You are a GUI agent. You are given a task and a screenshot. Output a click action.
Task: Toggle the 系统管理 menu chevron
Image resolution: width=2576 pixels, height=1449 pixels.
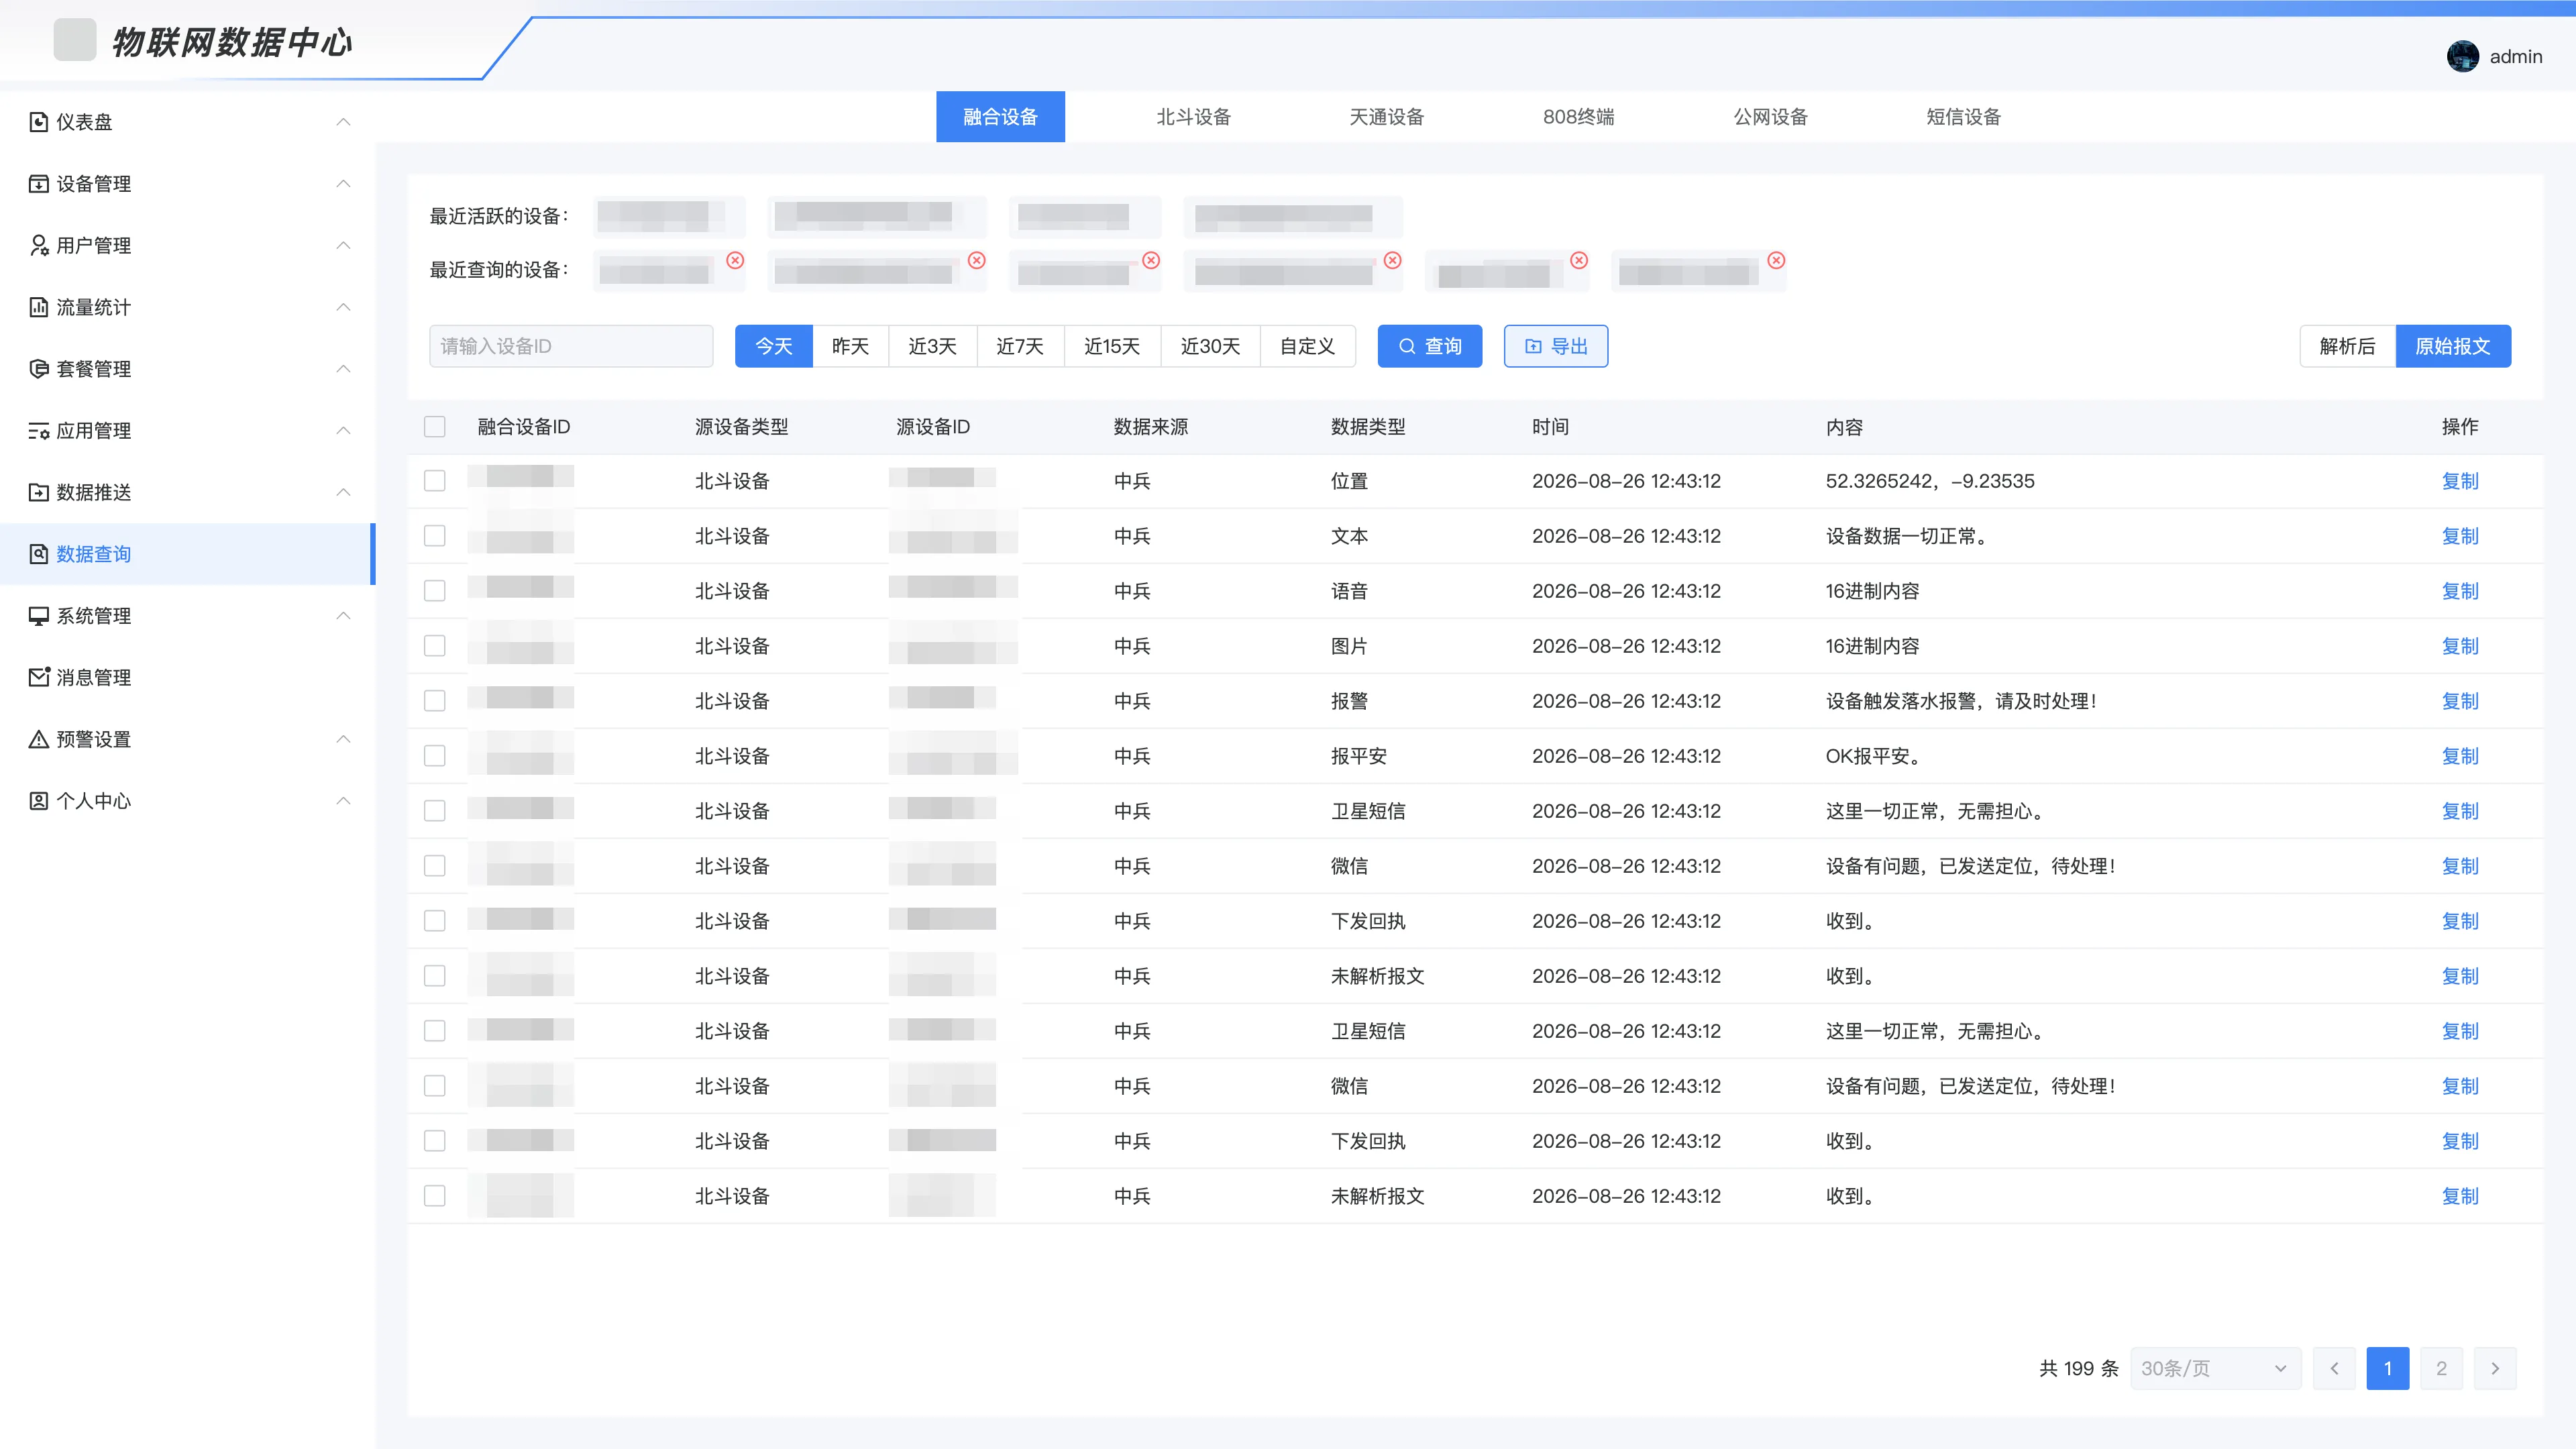click(x=343, y=616)
